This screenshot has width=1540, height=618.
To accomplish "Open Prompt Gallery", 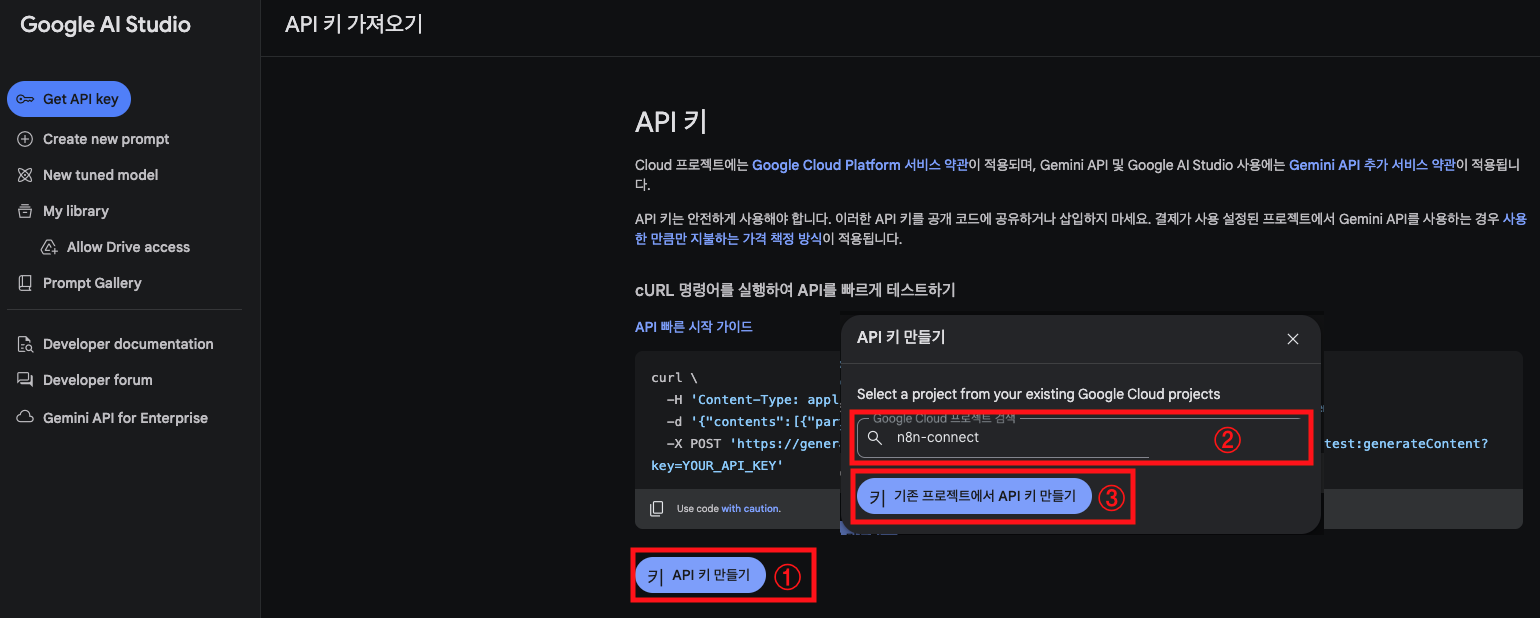I will [x=92, y=283].
